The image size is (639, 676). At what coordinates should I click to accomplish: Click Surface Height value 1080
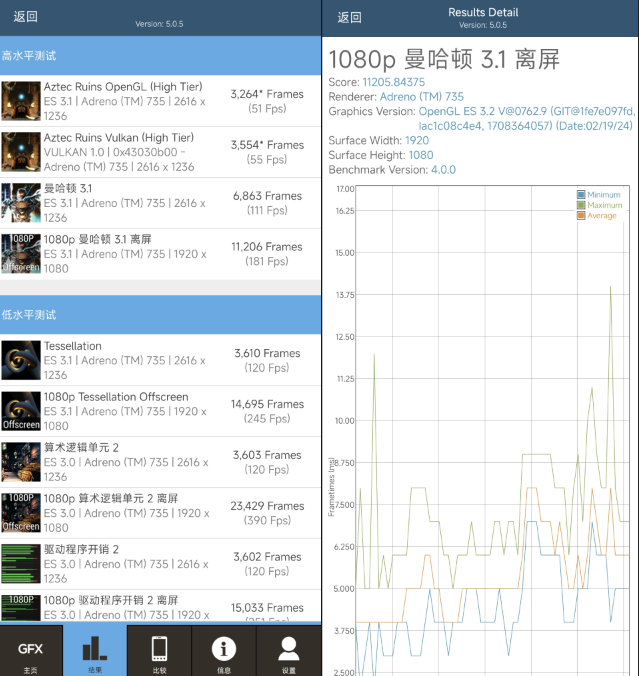click(x=421, y=155)
